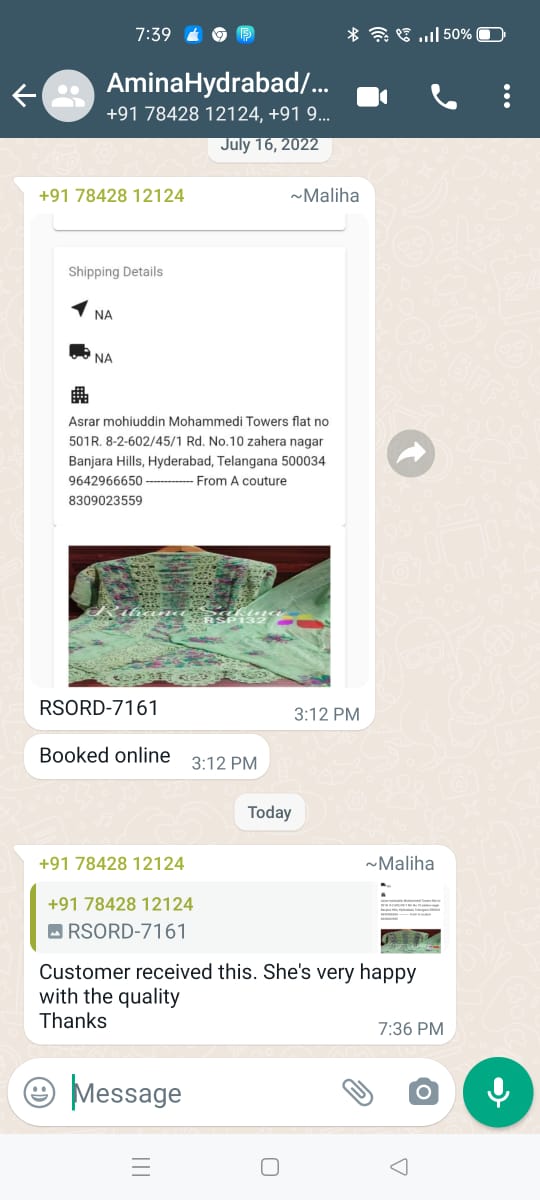Tap sender number +91 78428 12124 in first message
The image size is (540, 1200).
(111, 195)
